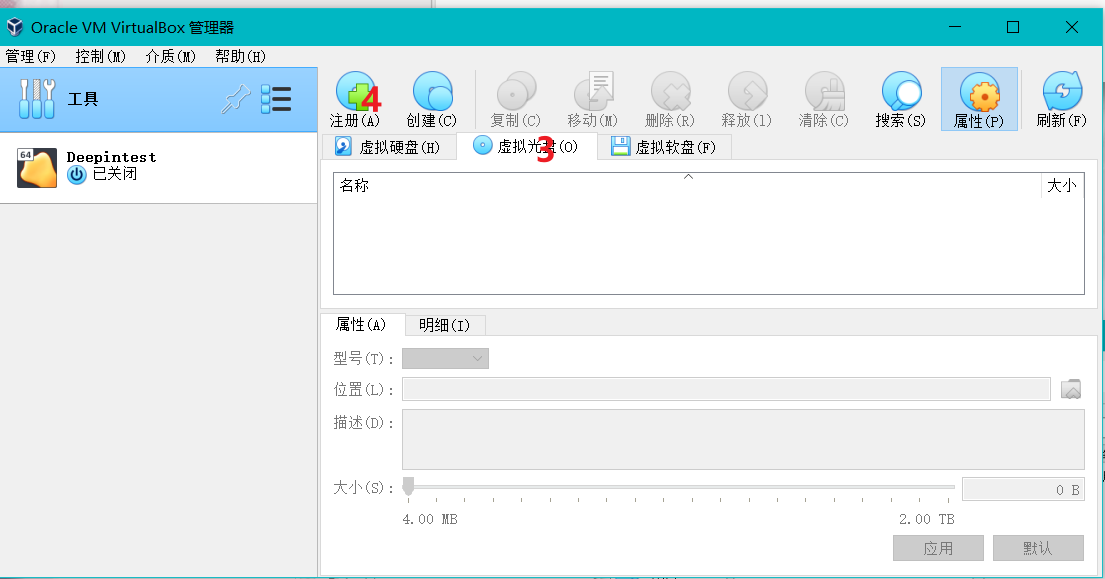
Task: Select the Deepintest virtual machine icon
Action: (37, 168)
